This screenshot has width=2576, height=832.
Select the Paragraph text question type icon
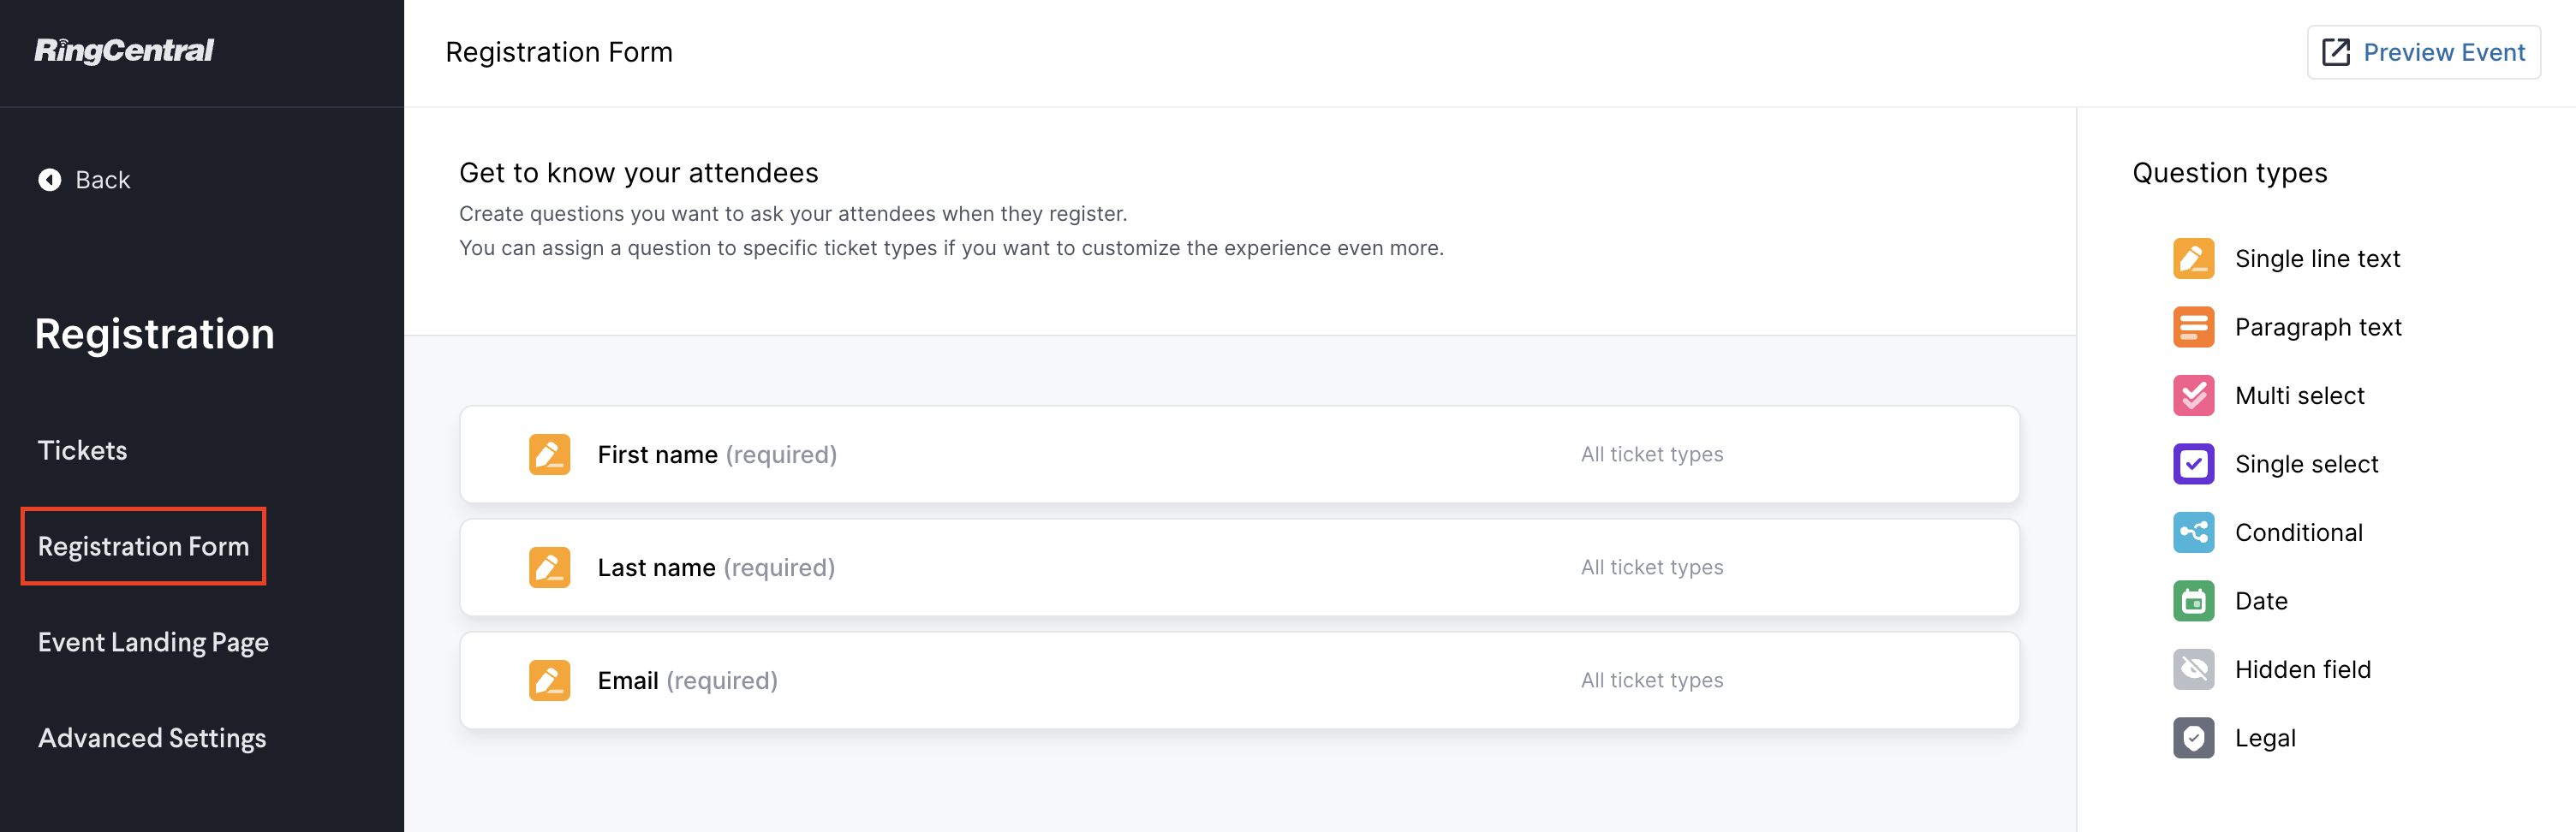[2193, 327]
